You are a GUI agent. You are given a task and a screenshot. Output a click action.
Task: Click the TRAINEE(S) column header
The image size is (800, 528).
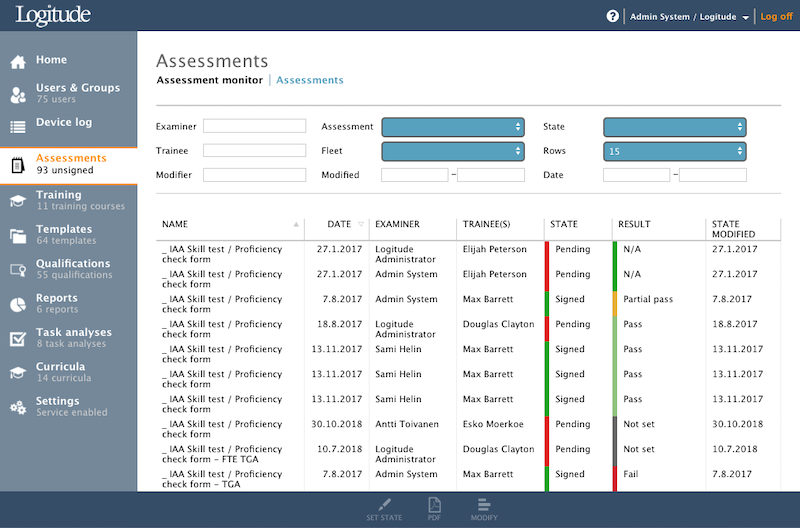click(486, 224)
